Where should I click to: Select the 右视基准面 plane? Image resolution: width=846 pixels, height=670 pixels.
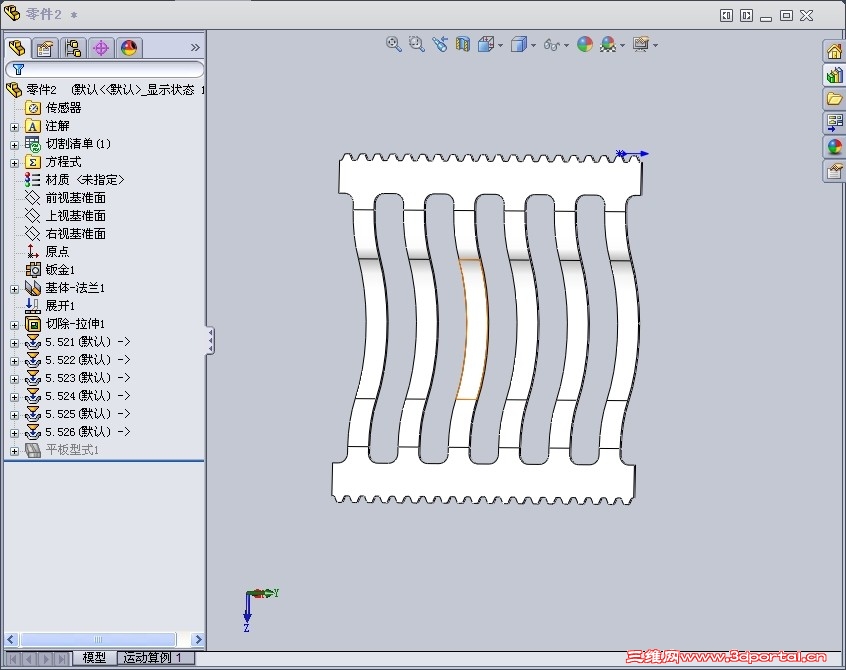[x=76, y=234]
